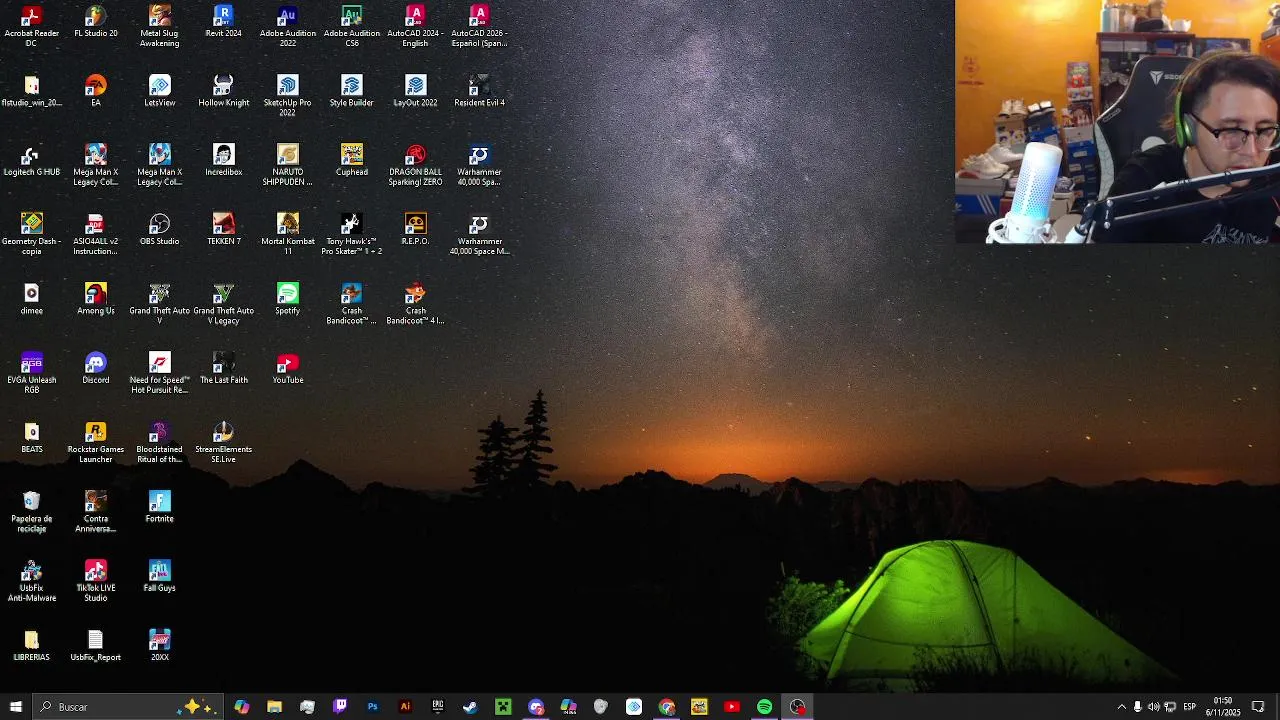Click the YouTube desktop shortcut

pos(288,368)
